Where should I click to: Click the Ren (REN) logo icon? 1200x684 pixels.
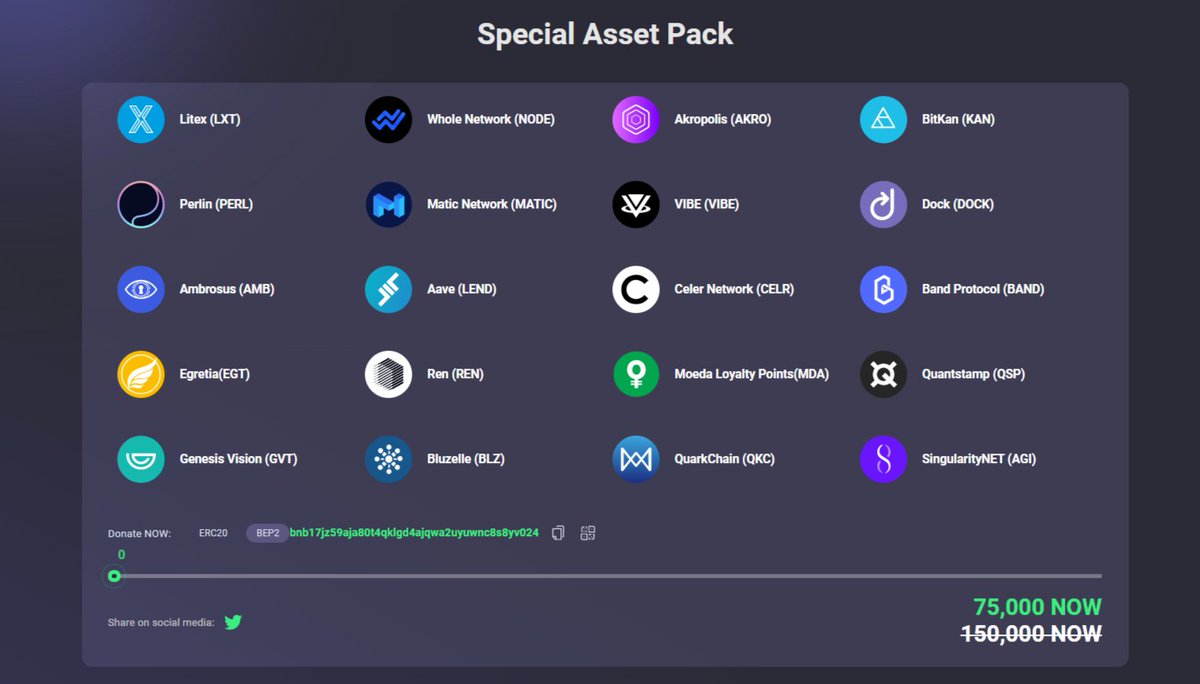click(388, 374)
